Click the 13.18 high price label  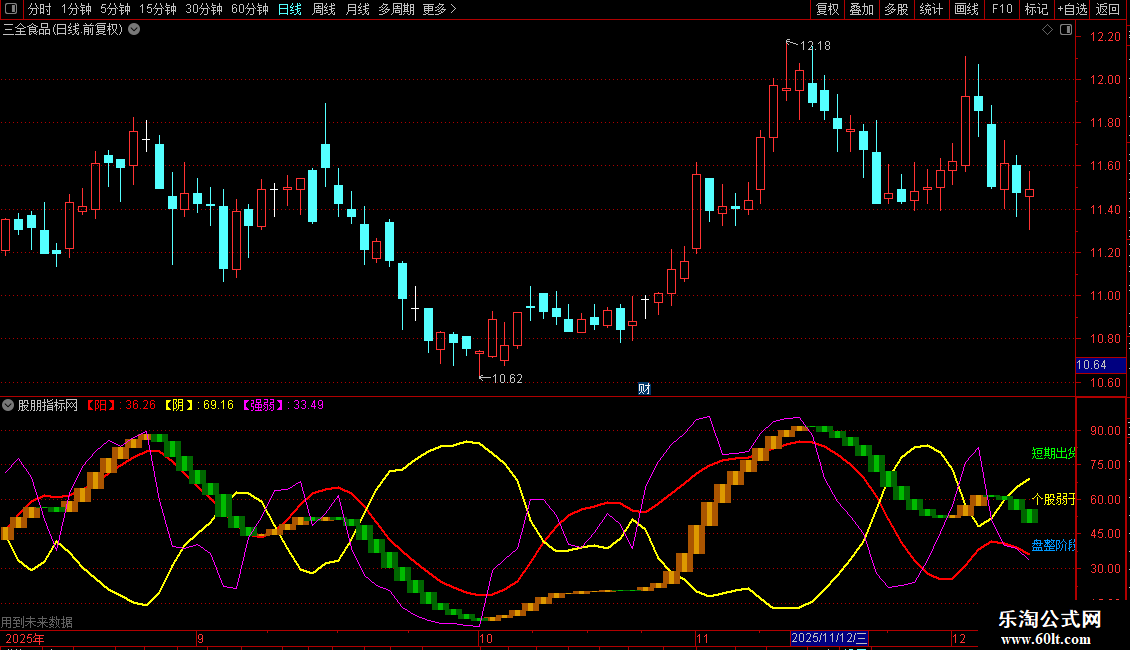click(x=815, y=46)
